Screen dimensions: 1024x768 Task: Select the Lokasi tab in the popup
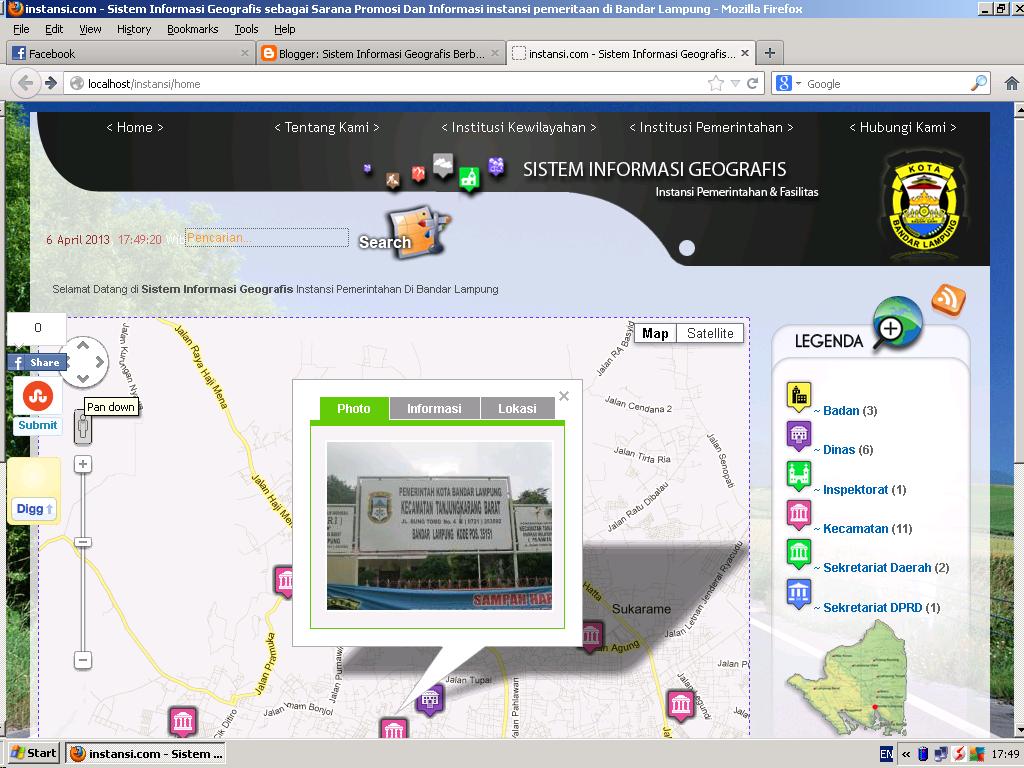tap(517, 408)
